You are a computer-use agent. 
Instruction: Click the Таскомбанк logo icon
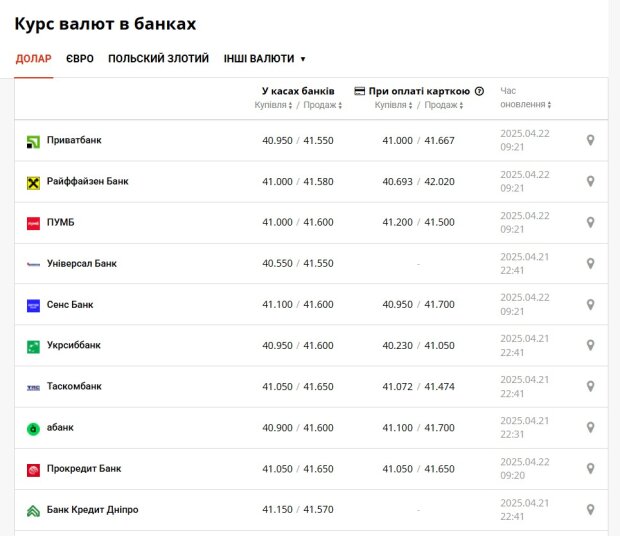point(33,388)
